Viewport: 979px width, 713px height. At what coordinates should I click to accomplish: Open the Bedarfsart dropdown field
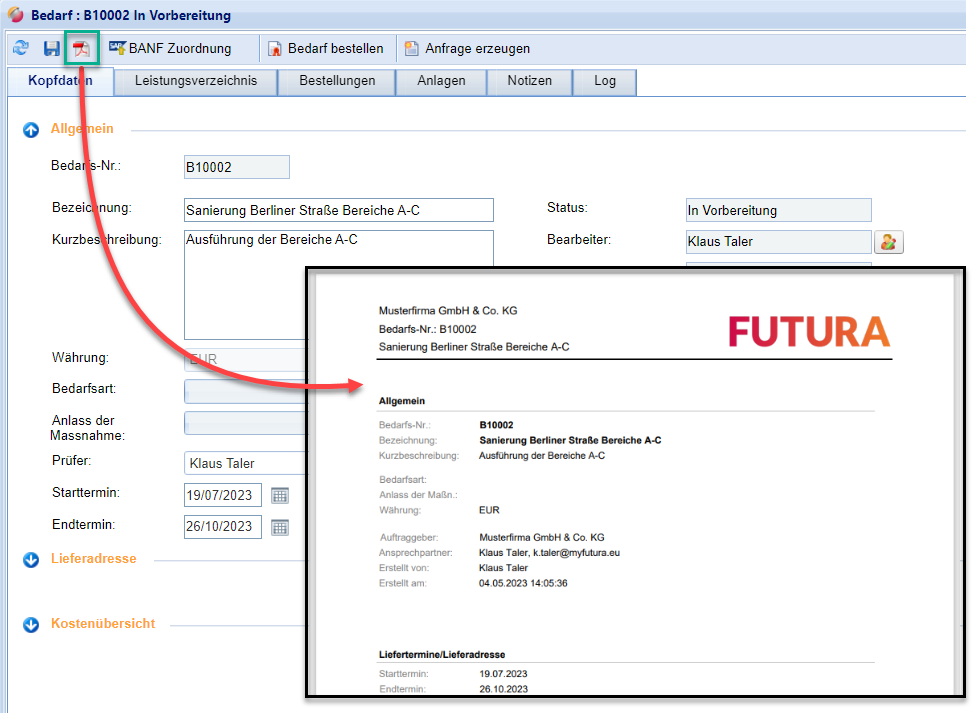(245, 391)
